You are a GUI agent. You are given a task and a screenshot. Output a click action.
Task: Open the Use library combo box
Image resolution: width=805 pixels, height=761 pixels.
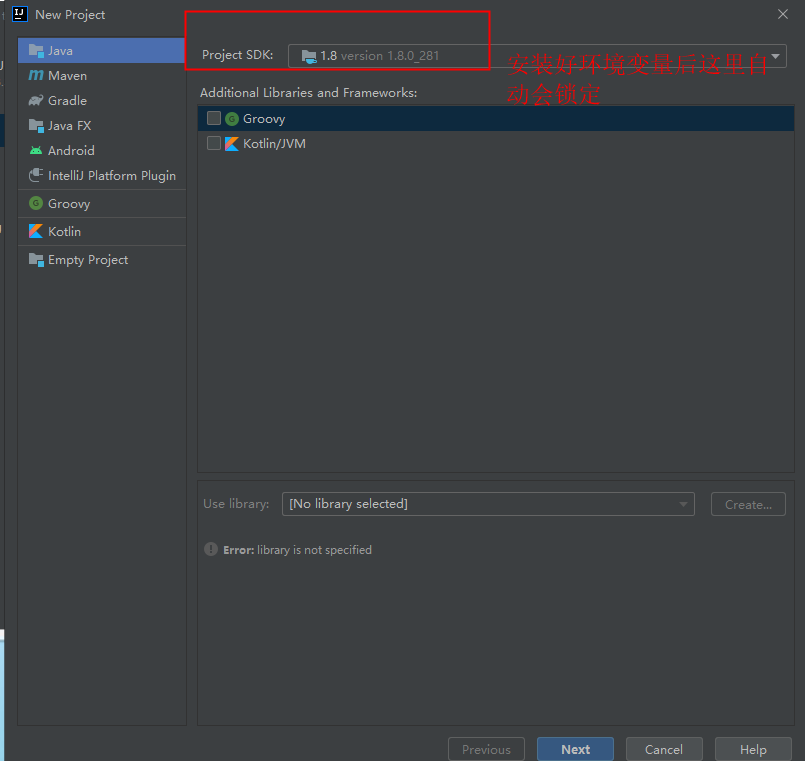pyautogui.click(x=488, y=504)
